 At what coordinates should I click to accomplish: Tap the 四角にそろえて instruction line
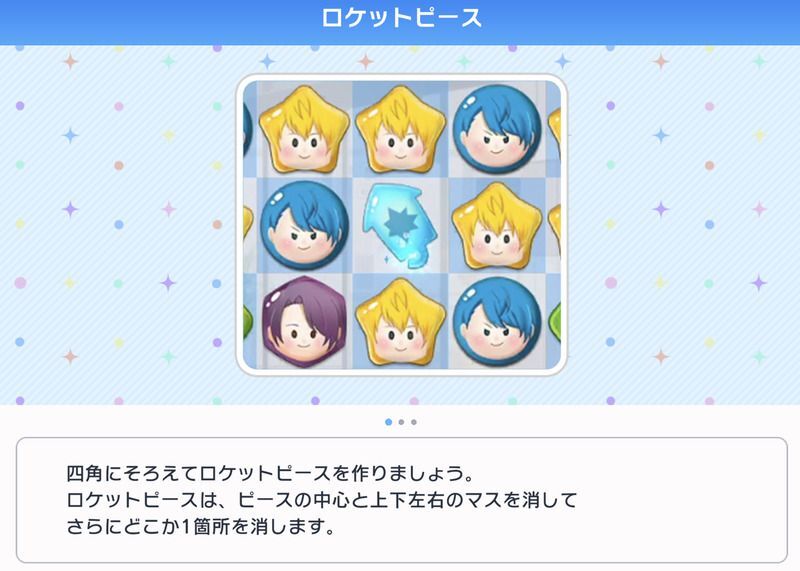(x=270, y=474)
